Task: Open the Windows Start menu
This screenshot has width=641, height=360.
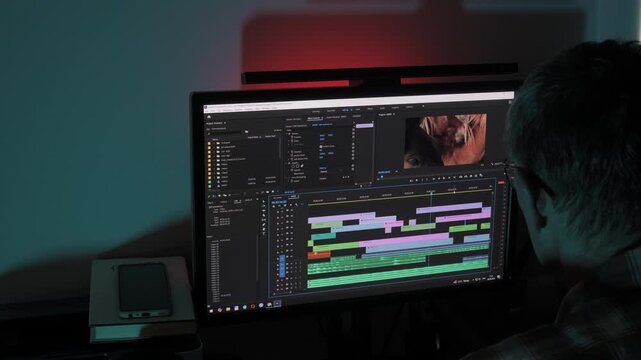Action: (211, 310)
